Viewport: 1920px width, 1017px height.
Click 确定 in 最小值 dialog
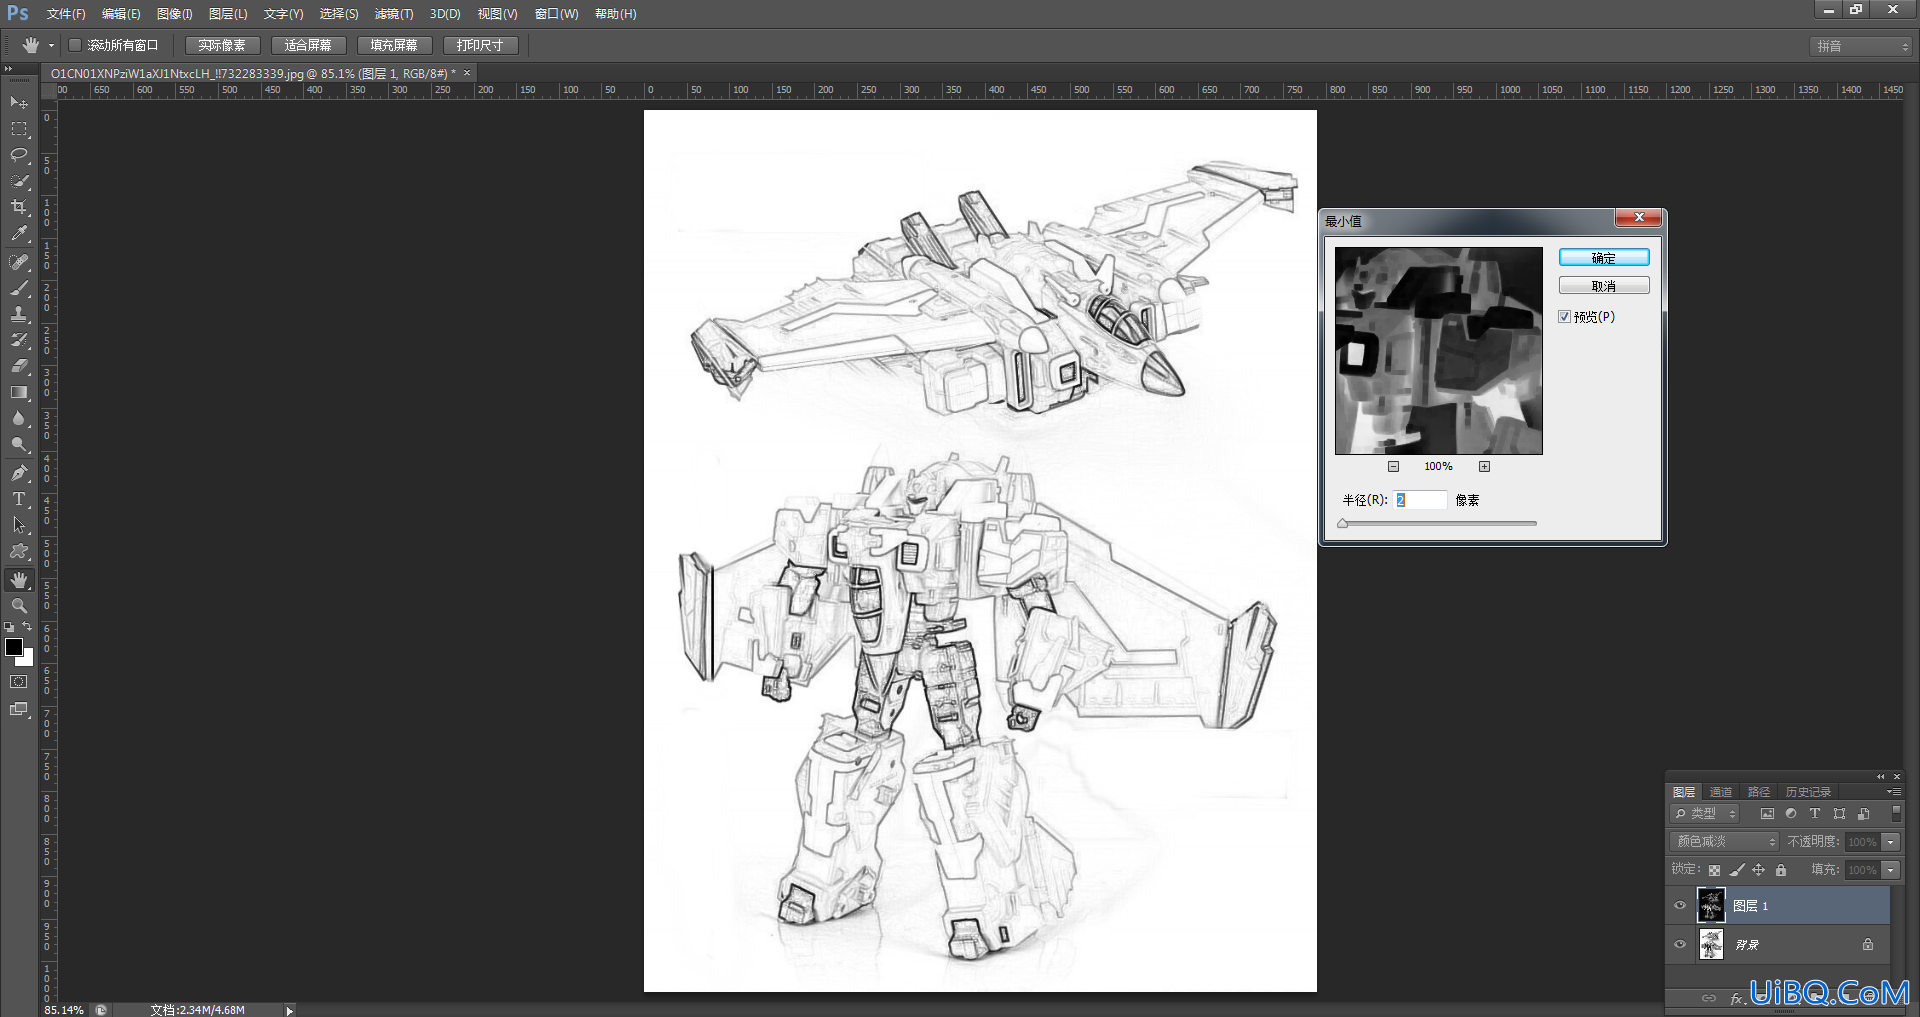[x=1604, y=258]
